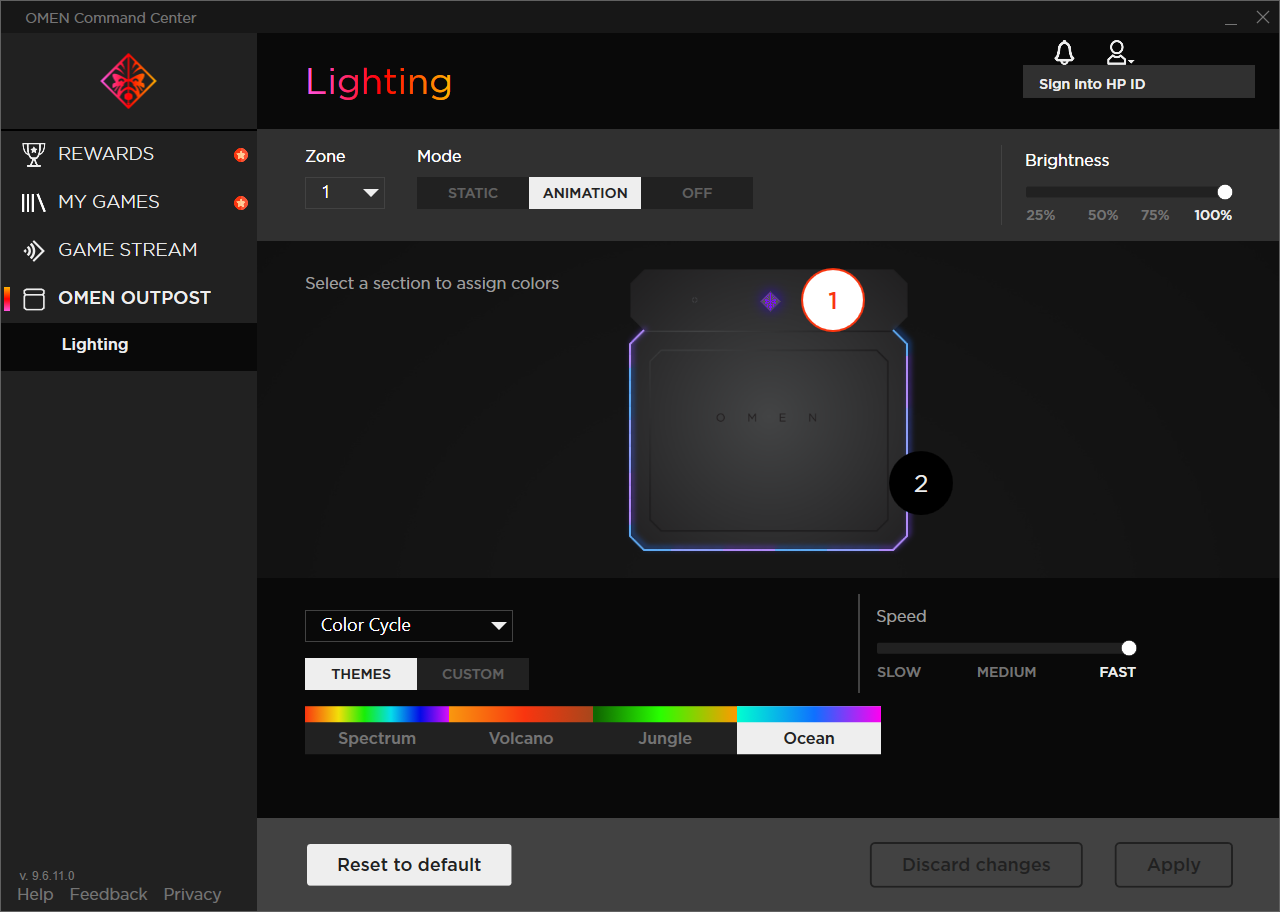Open the Color Cycle animation dropdown
Viewport: 1280px width, 912px height.
(408, 625)
